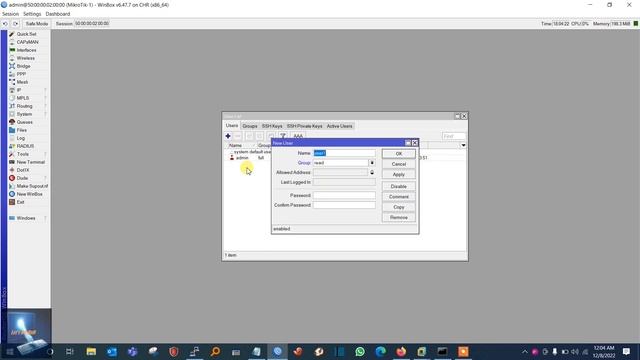Open the Wireless menu entry
The width and height of the screenshot is (640, 360).
tap(26, 58)
